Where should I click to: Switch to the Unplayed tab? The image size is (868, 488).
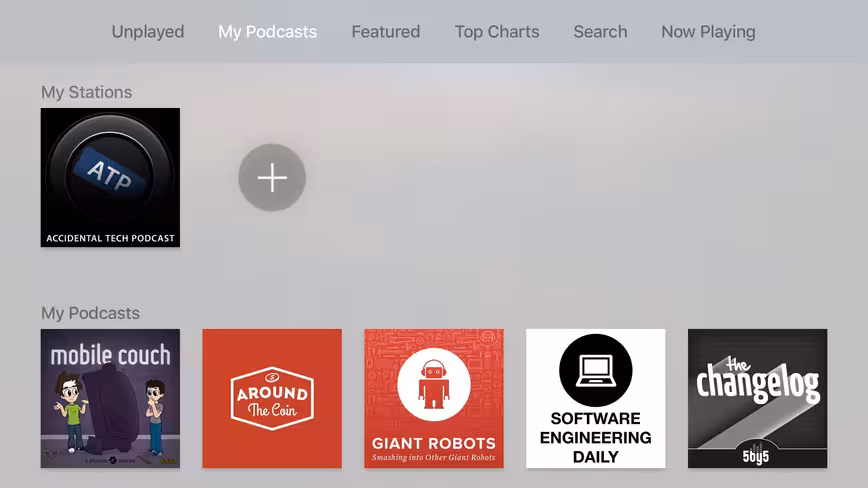point(148,32)
